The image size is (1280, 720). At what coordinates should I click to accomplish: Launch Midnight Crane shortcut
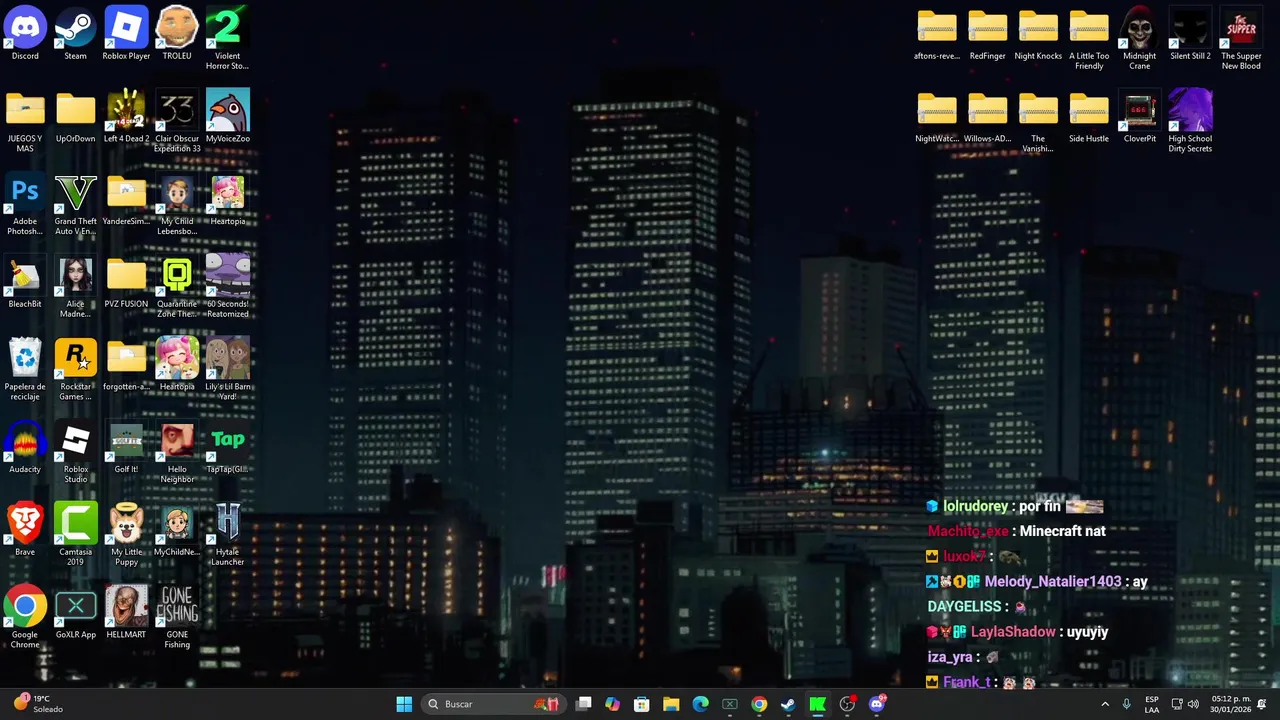click(x=1139, y=39)
